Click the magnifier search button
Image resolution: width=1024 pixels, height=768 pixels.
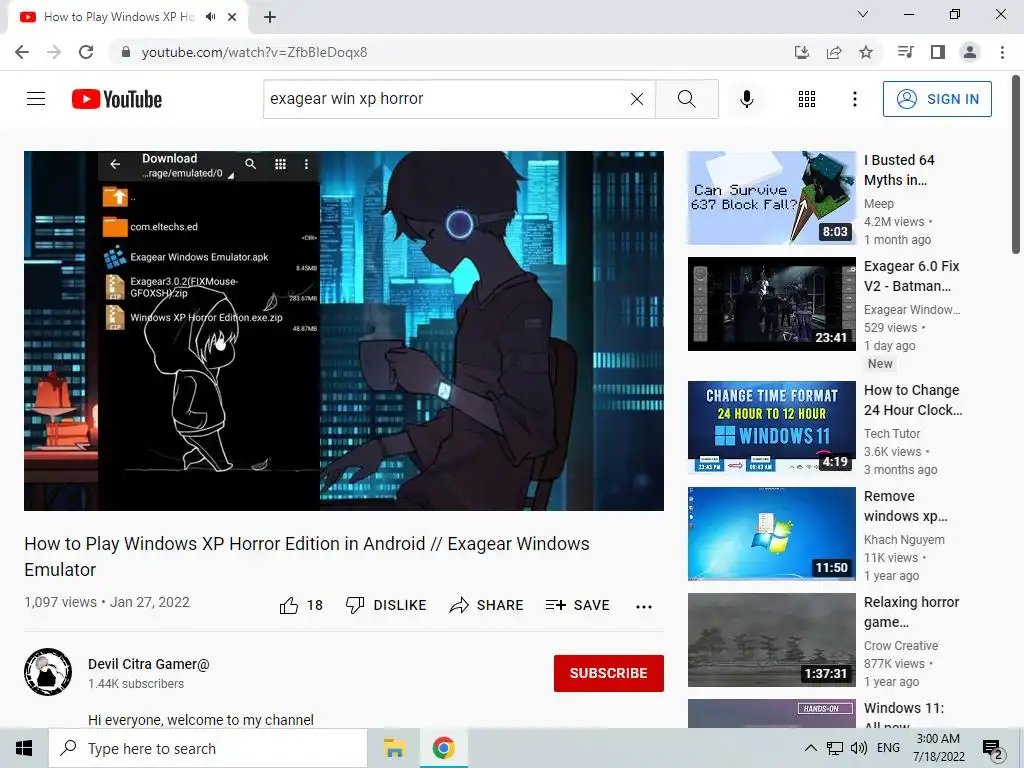(x=686, y=99)
